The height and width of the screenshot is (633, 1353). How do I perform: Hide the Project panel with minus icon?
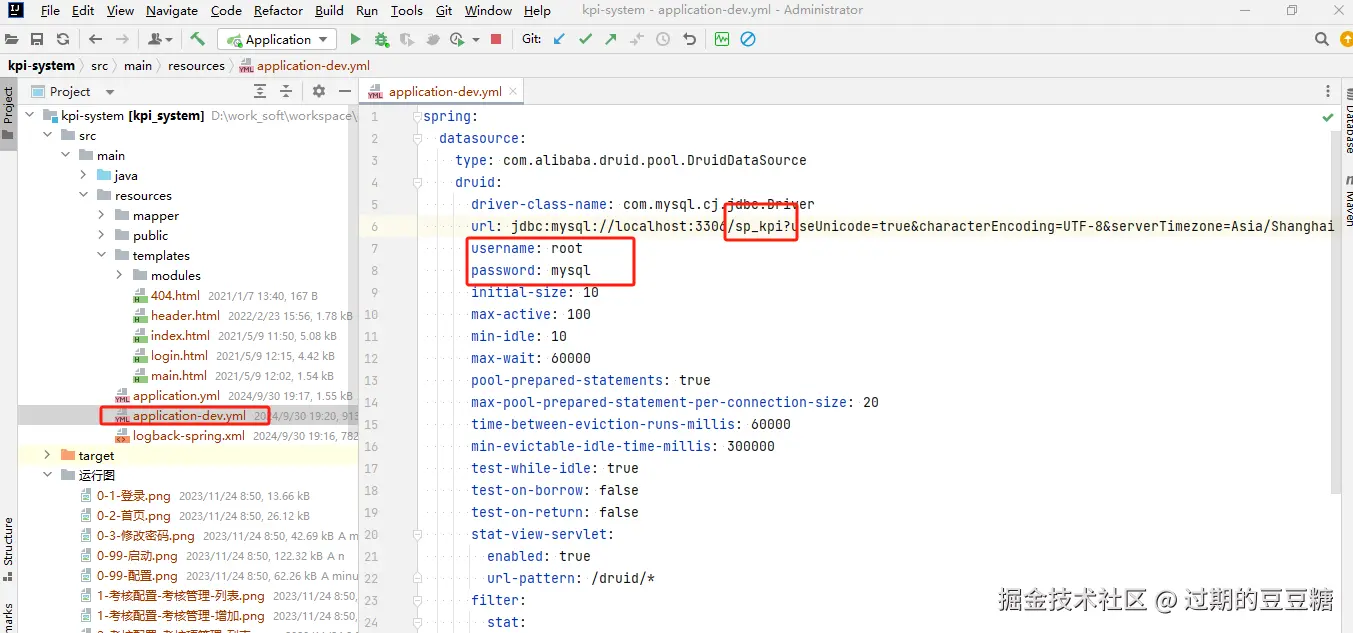pyautogui.click(x=343, y=91)
